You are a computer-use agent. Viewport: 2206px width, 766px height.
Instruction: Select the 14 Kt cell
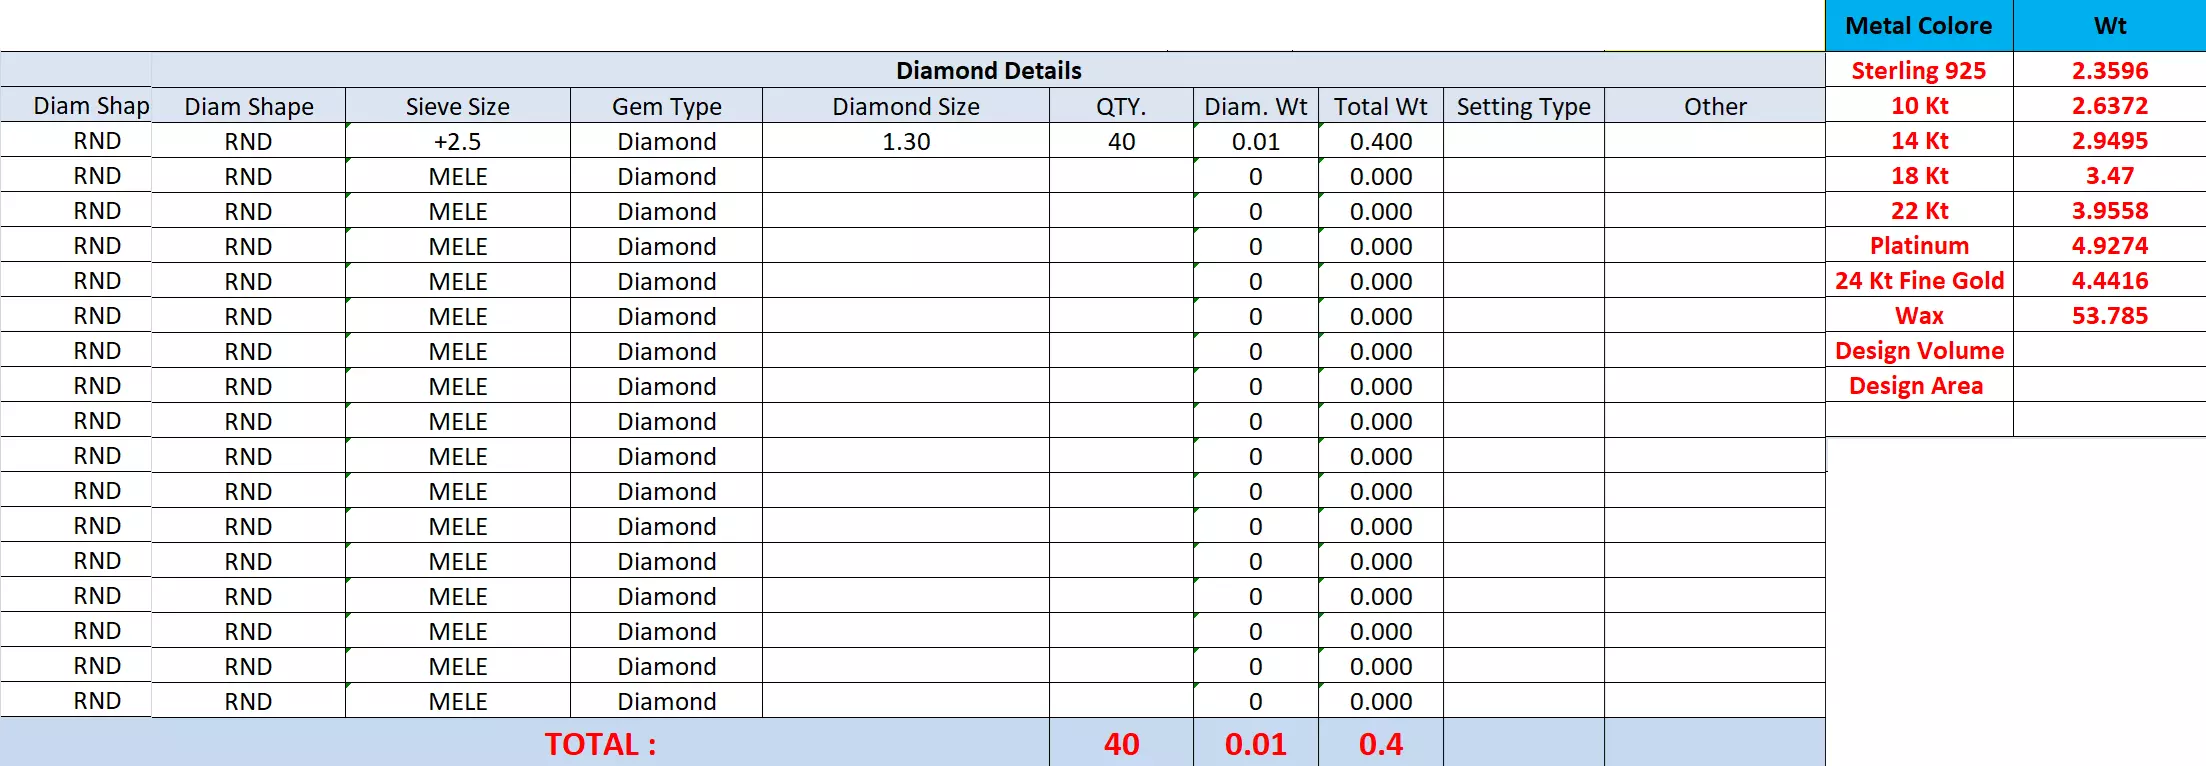pos(1919,140)
